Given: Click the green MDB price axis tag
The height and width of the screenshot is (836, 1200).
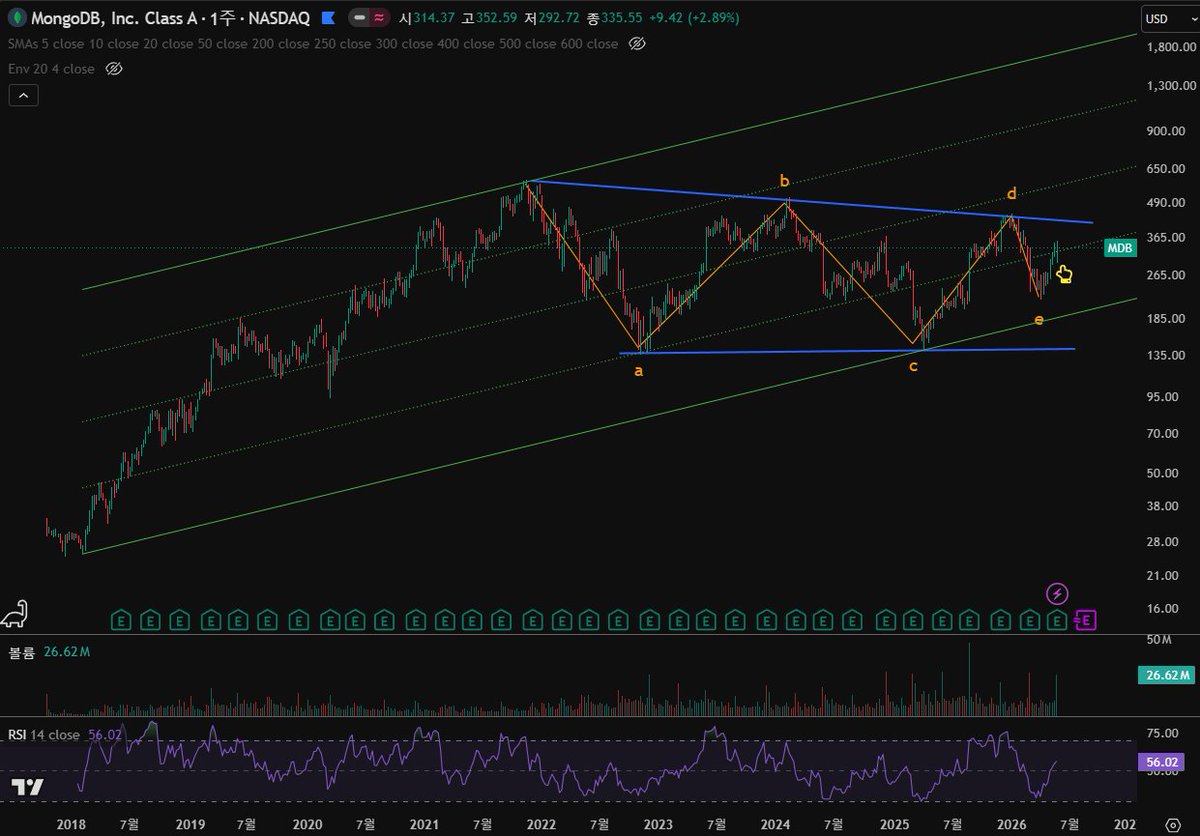Looking at the screenshot, I should pyautogui.click(x=1121, y=247).
